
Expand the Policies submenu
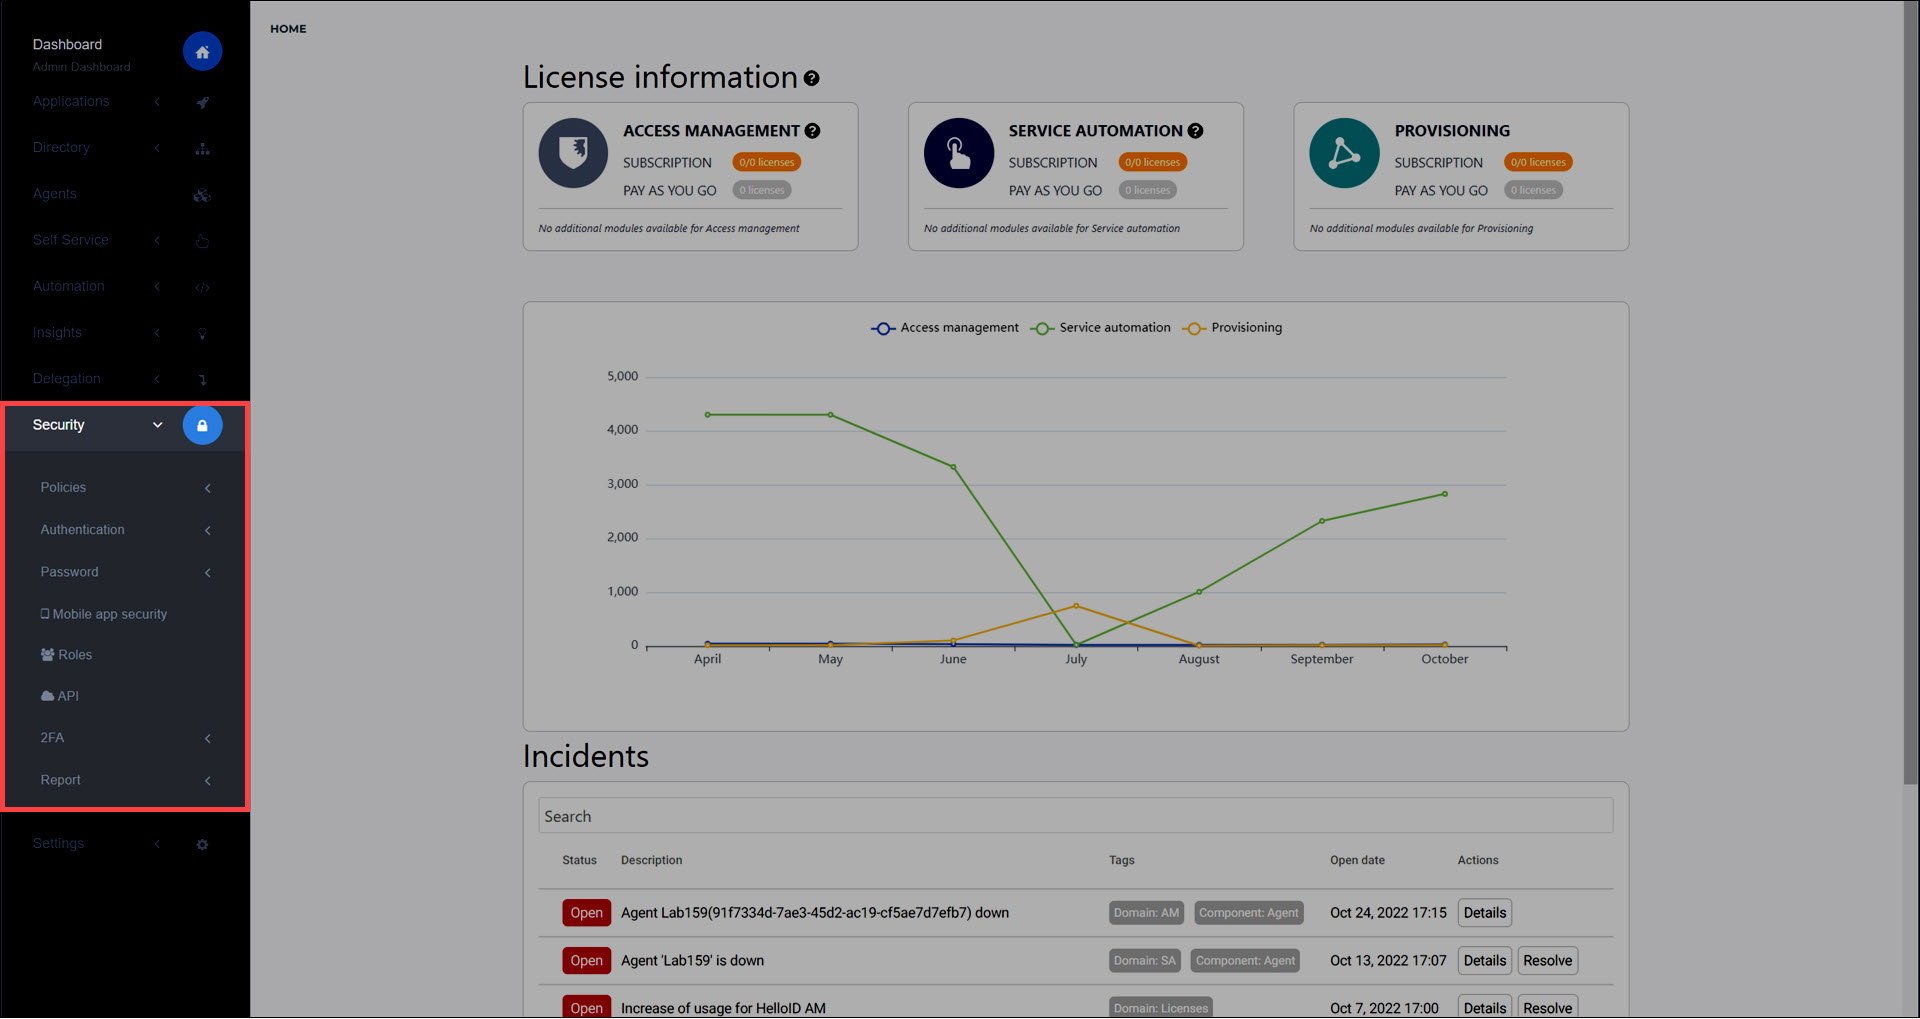pos(126,488)
